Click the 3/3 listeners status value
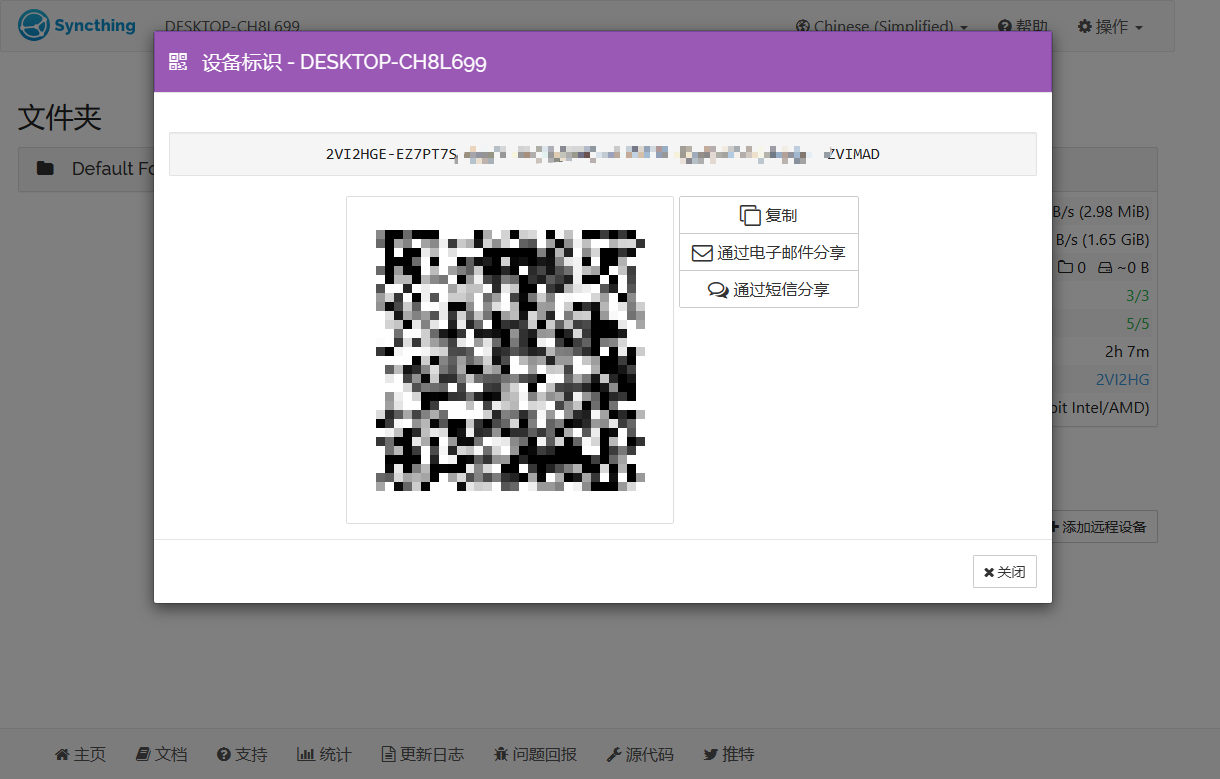 (x=1138, y=296)
